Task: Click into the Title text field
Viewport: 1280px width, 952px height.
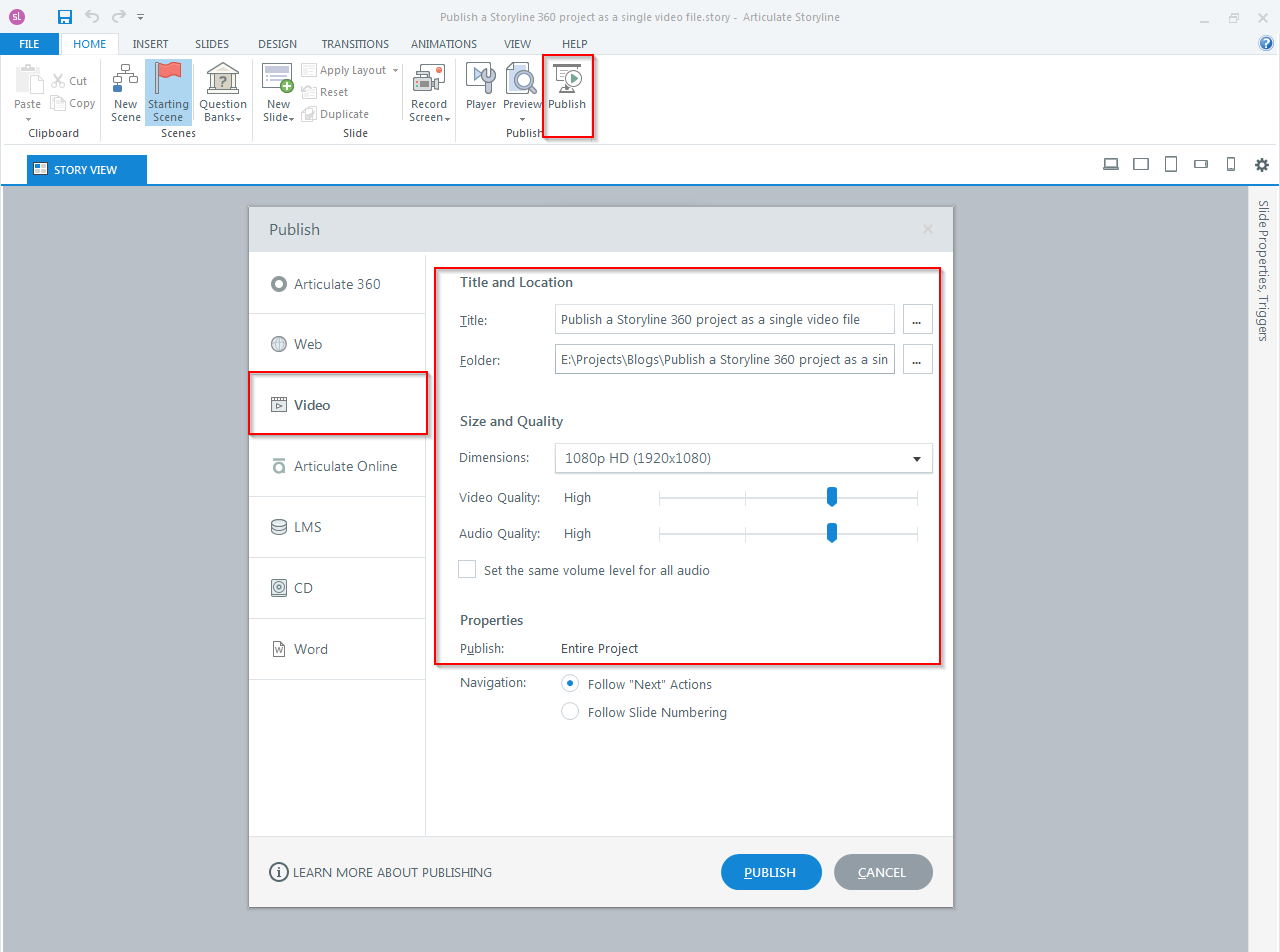Action: tap(725, 320)
